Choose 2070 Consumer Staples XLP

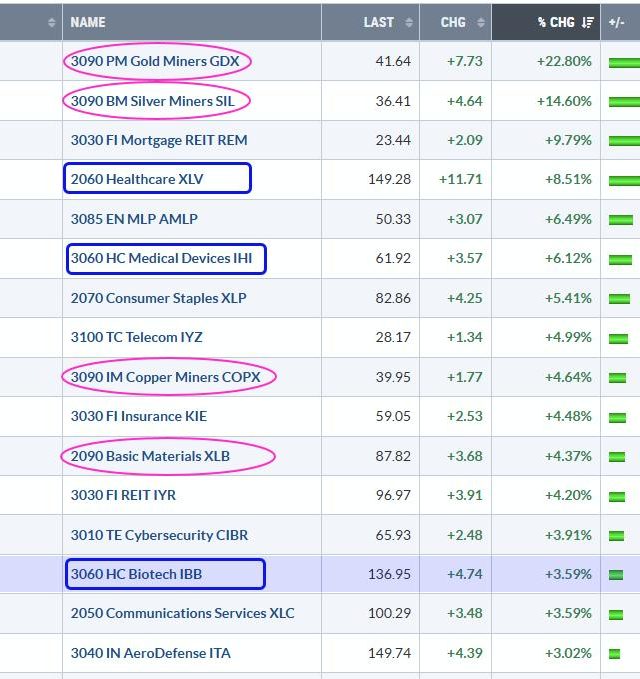click(x=158, y=298)
